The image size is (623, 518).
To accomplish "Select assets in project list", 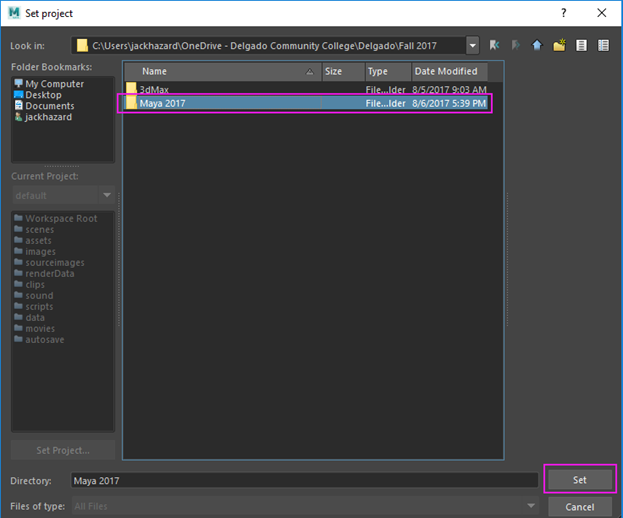I will pyautogui.click(x=38, y=241).
